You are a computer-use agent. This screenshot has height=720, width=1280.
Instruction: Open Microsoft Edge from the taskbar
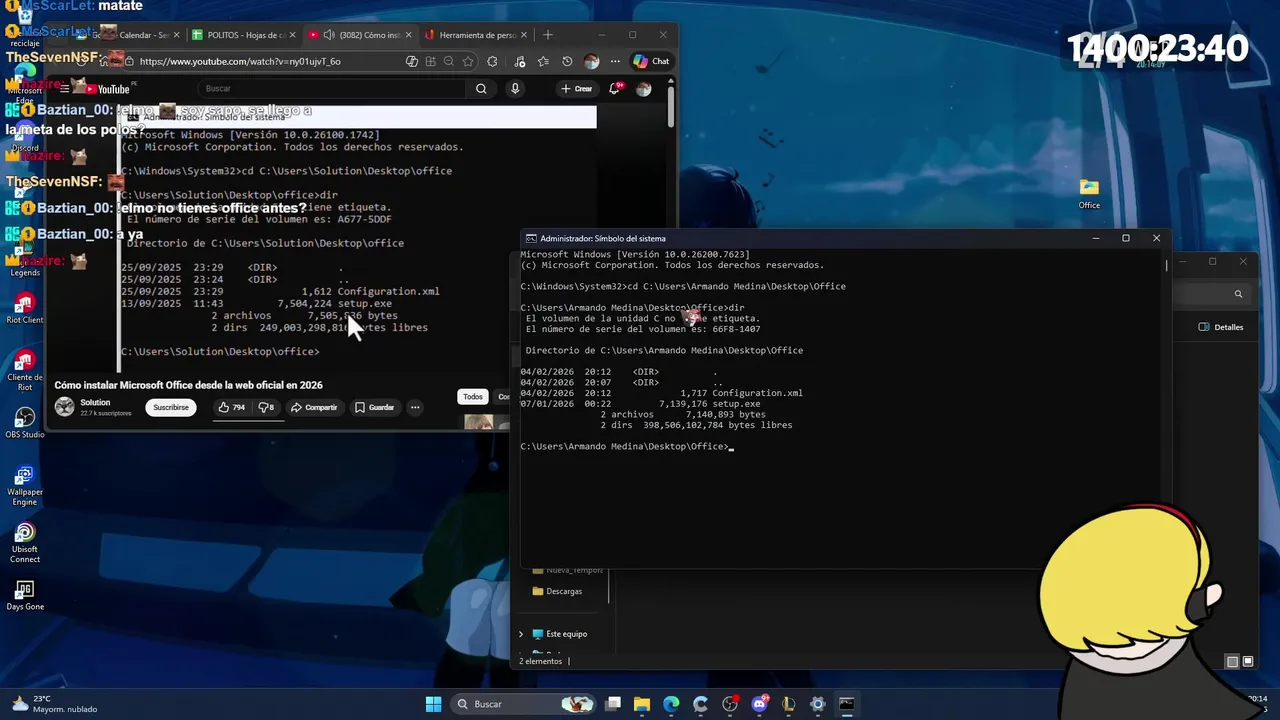[671, 704]
